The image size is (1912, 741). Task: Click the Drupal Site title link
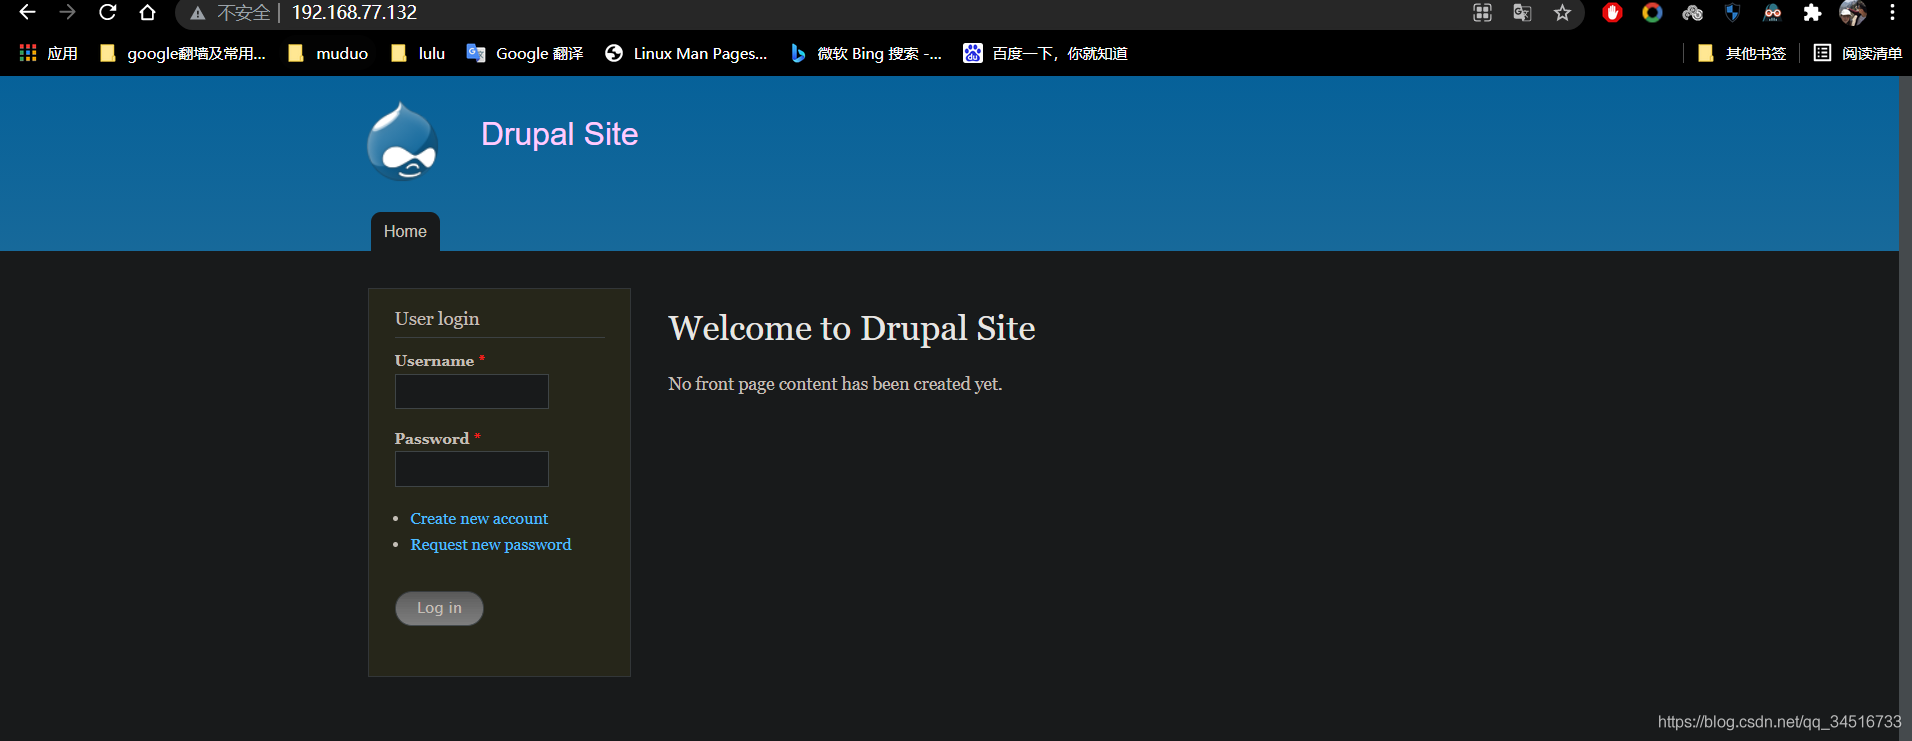coord(559,134)
